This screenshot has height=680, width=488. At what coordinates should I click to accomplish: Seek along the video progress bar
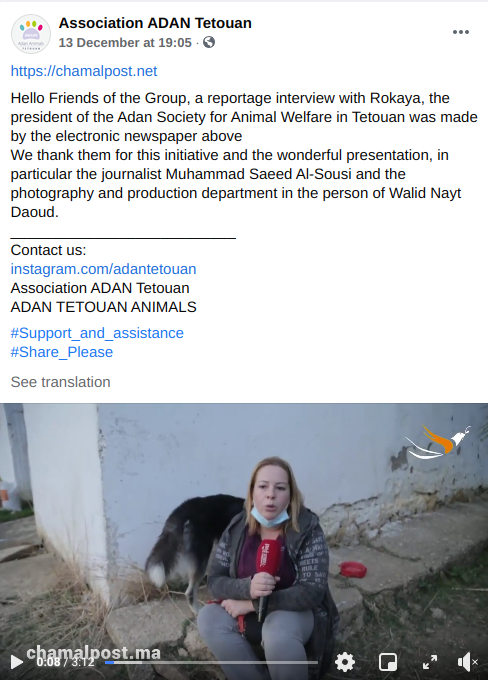pos(211,662)
